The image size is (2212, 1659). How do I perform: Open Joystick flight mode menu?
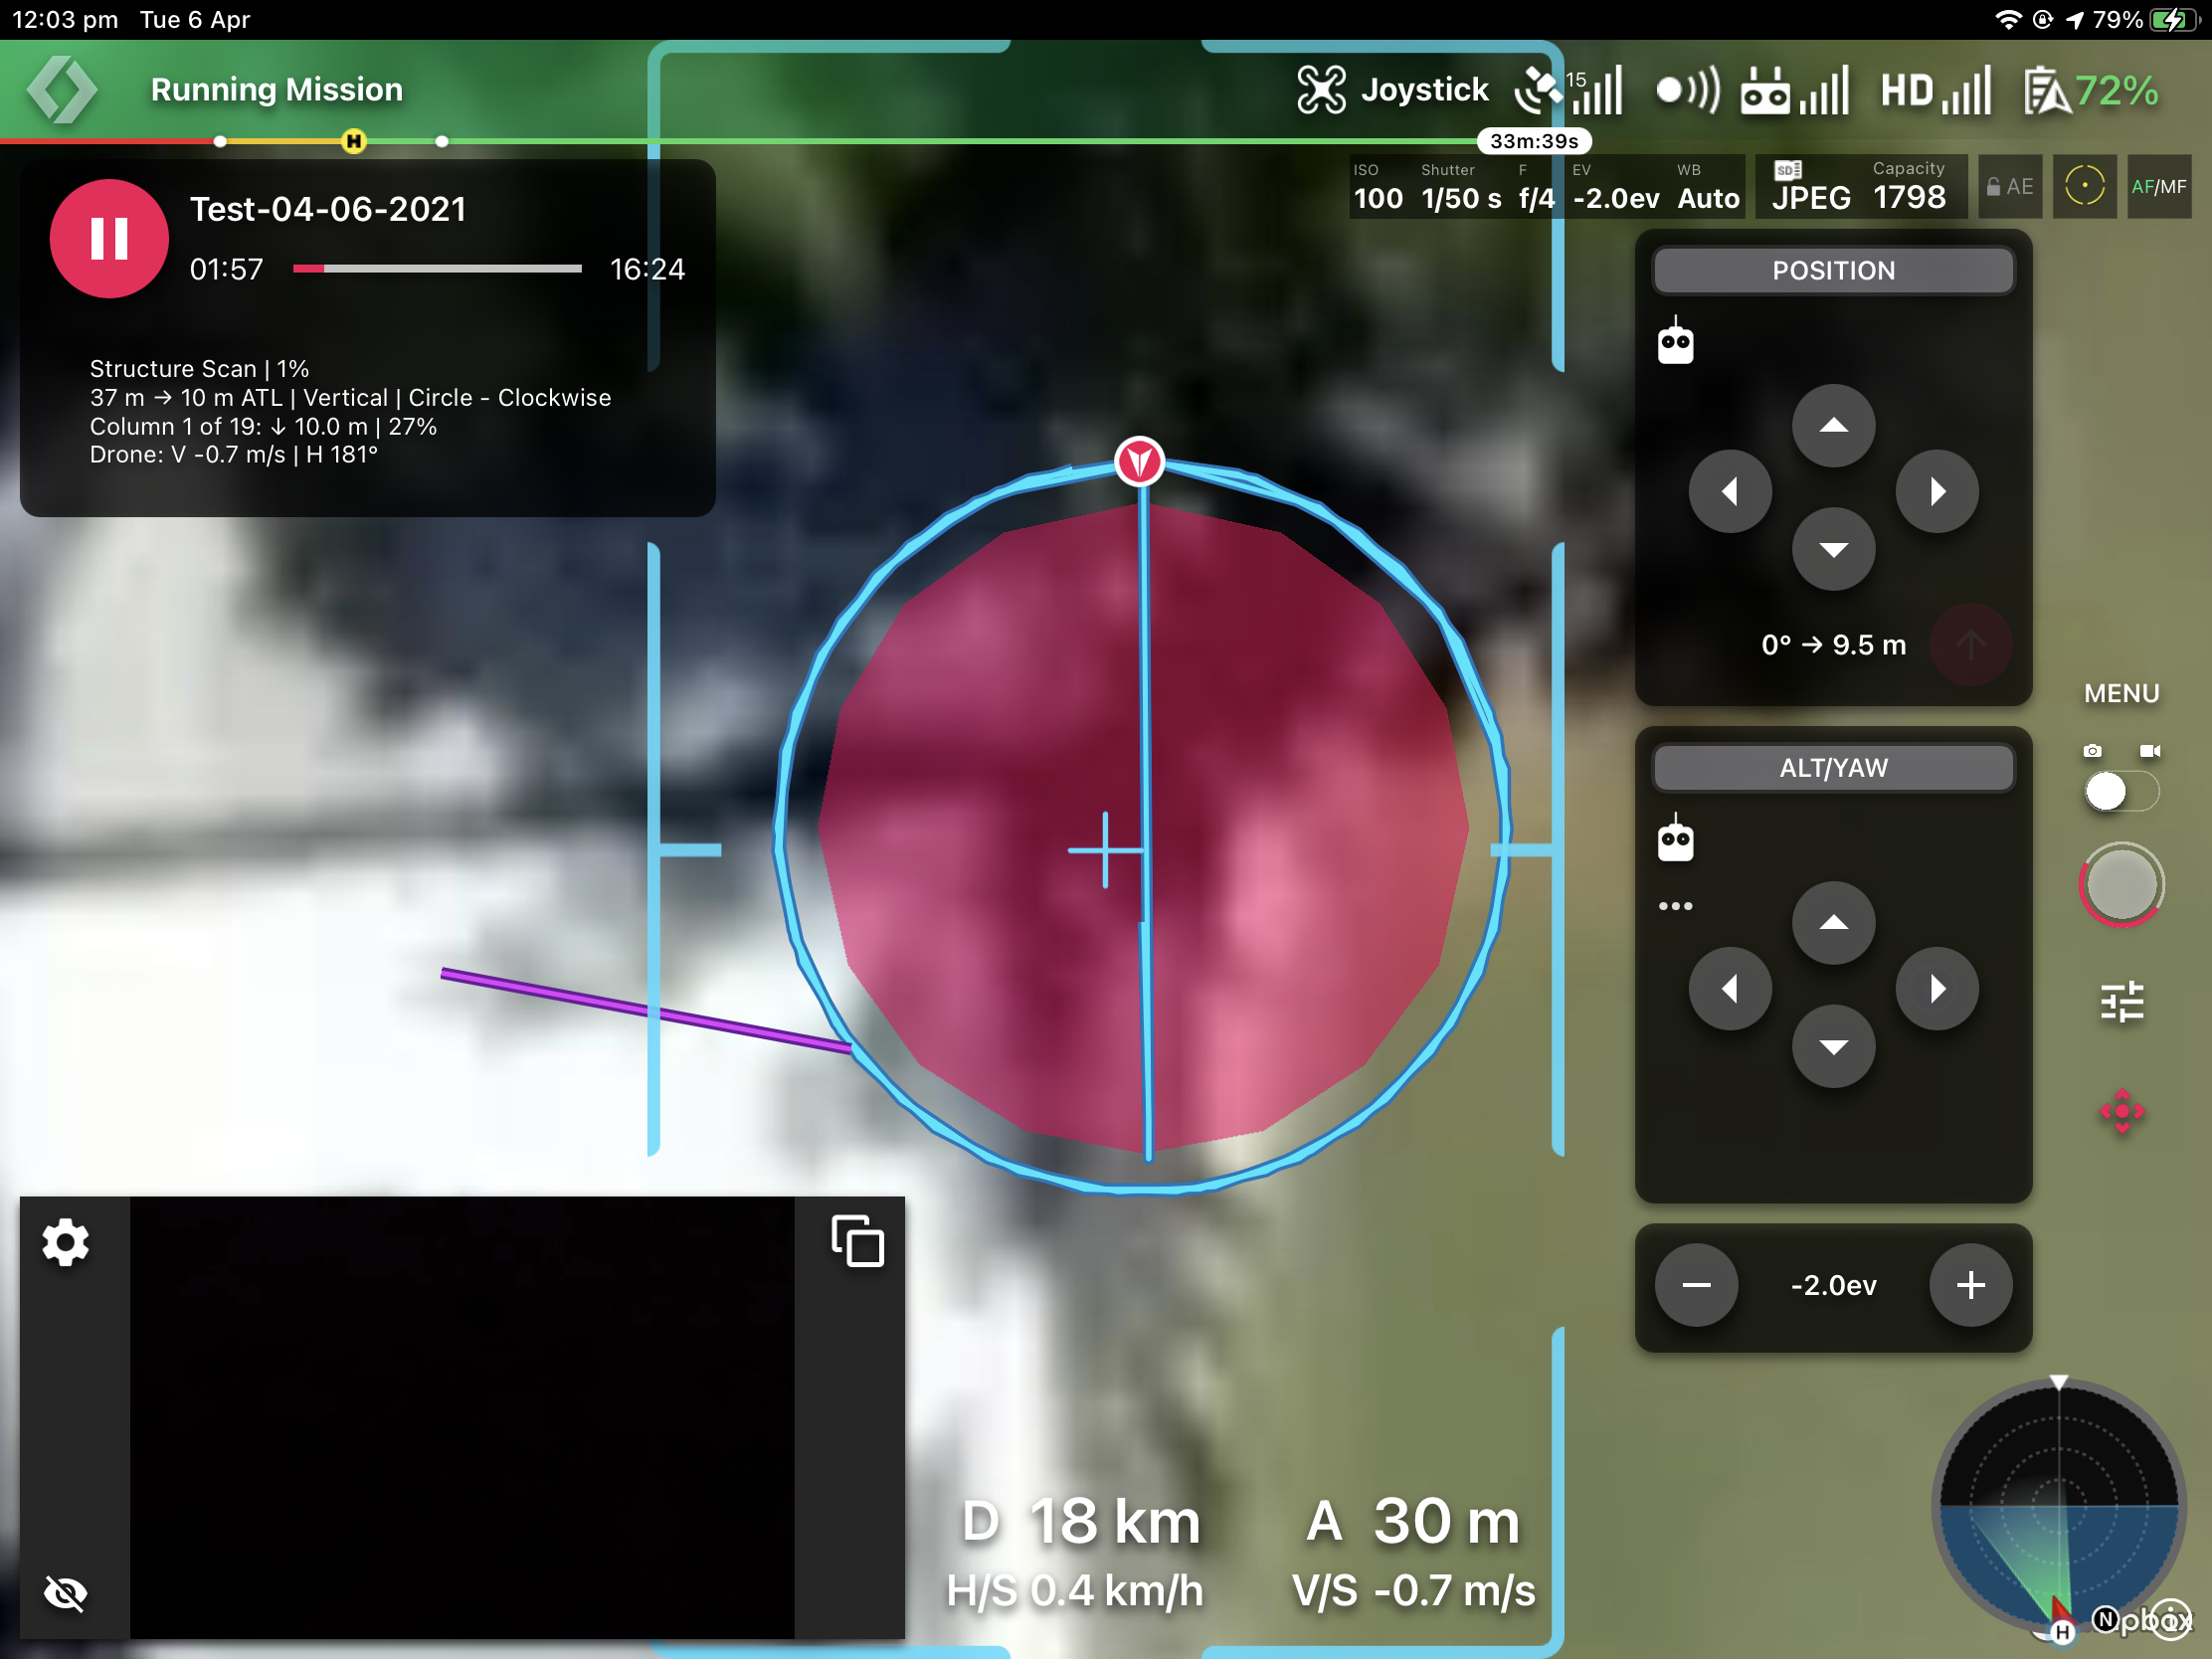1392,90
